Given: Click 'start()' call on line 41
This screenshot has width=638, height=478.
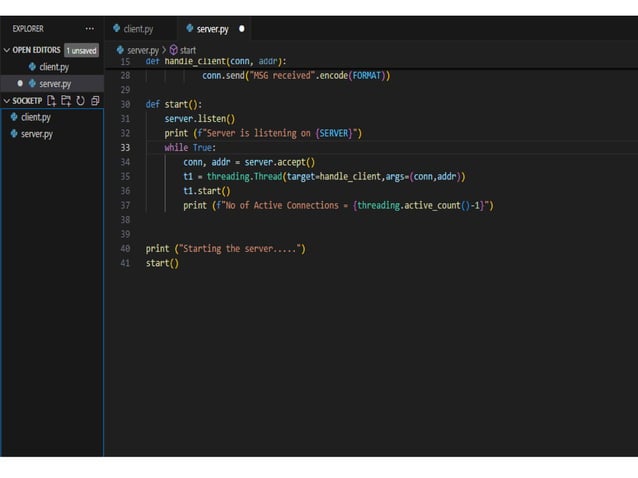Looking at the screenshot, I should [x=162, y=263].
